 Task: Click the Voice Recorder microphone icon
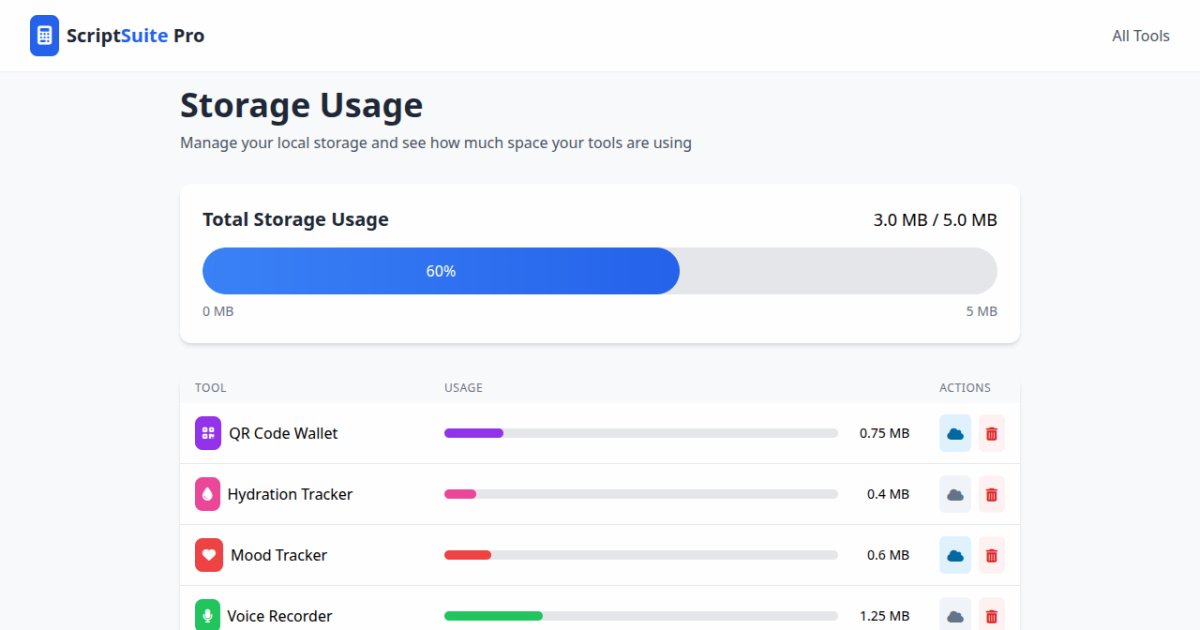click(208, 615)
